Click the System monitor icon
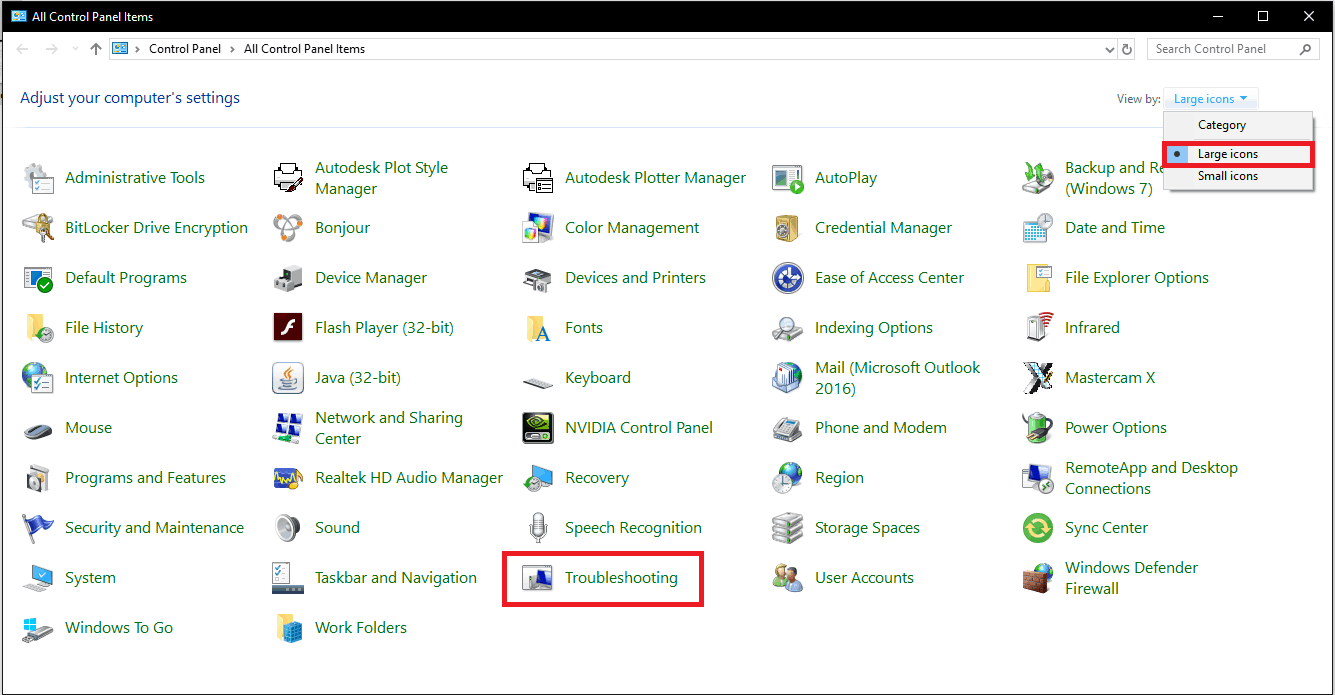 tap(38, 578)
